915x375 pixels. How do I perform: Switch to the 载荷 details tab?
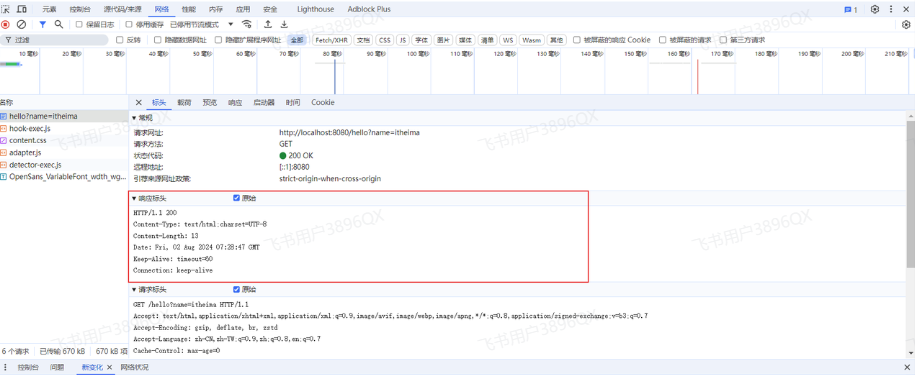184,102
